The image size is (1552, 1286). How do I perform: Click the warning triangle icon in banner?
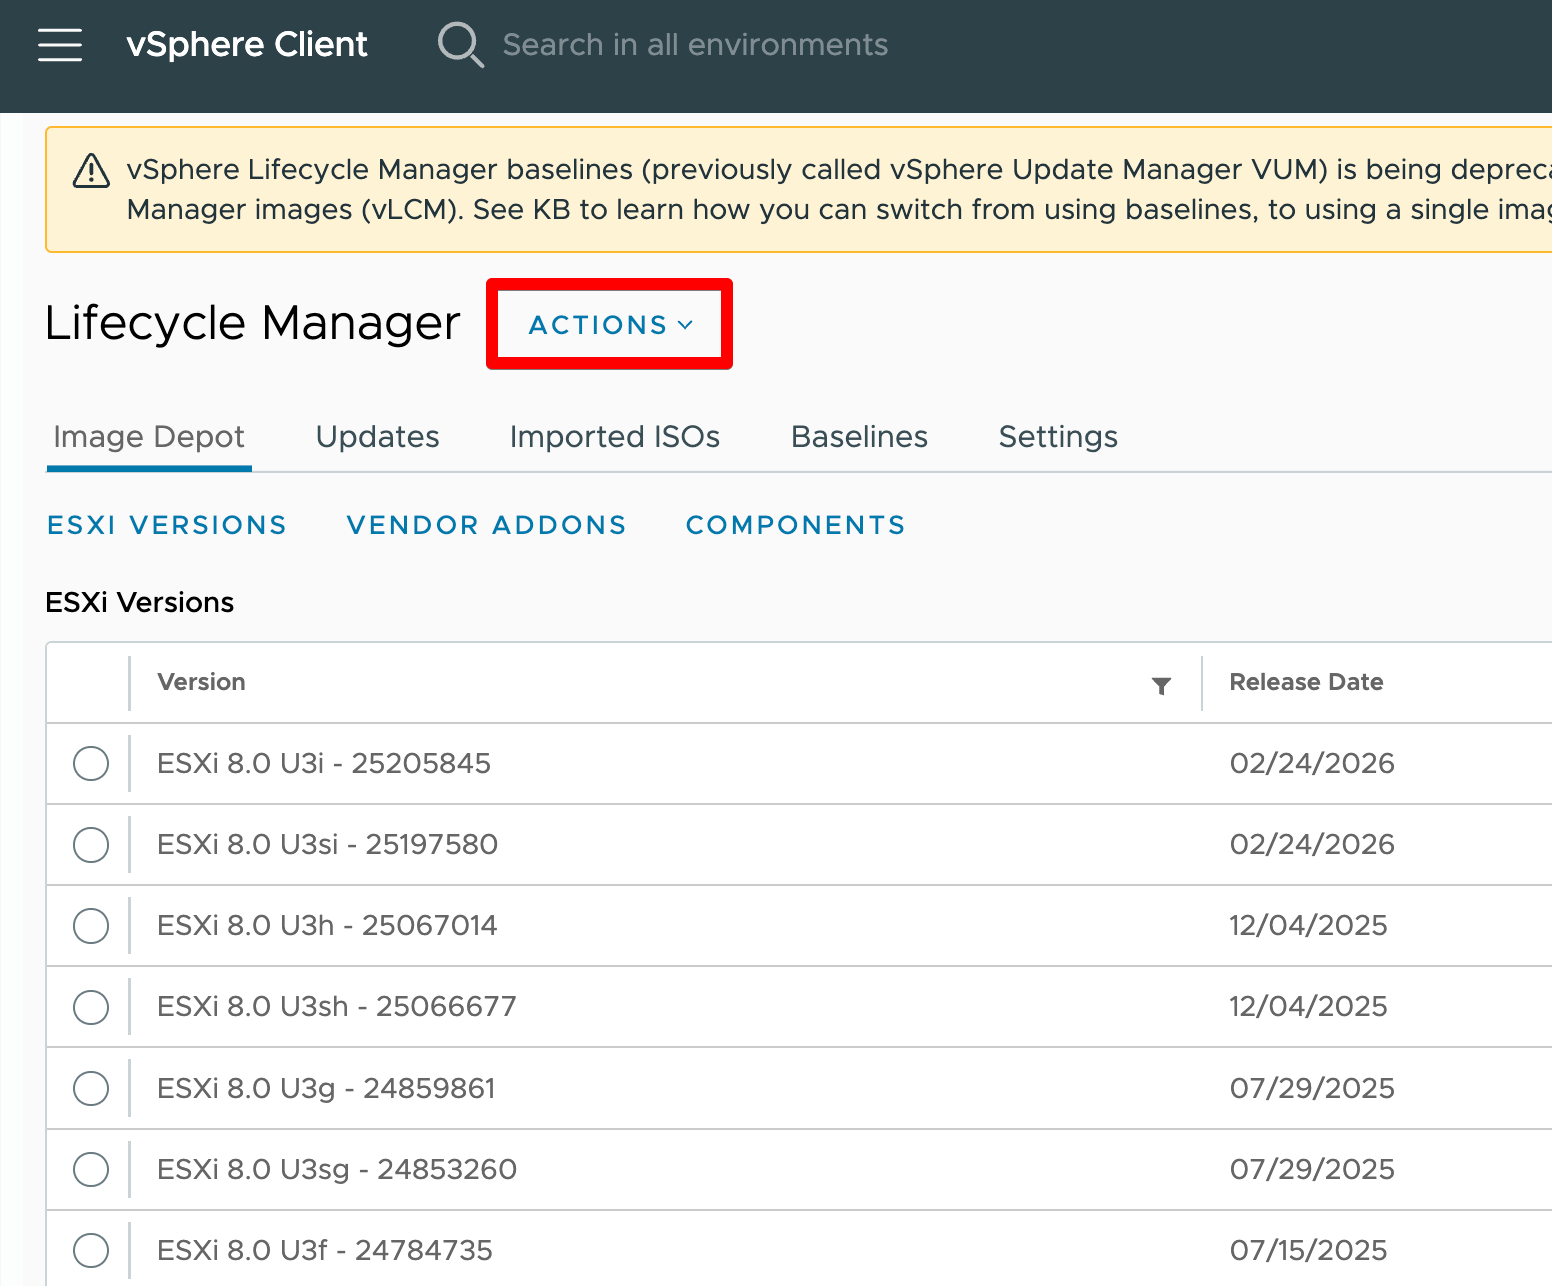(x=91, y=171)
